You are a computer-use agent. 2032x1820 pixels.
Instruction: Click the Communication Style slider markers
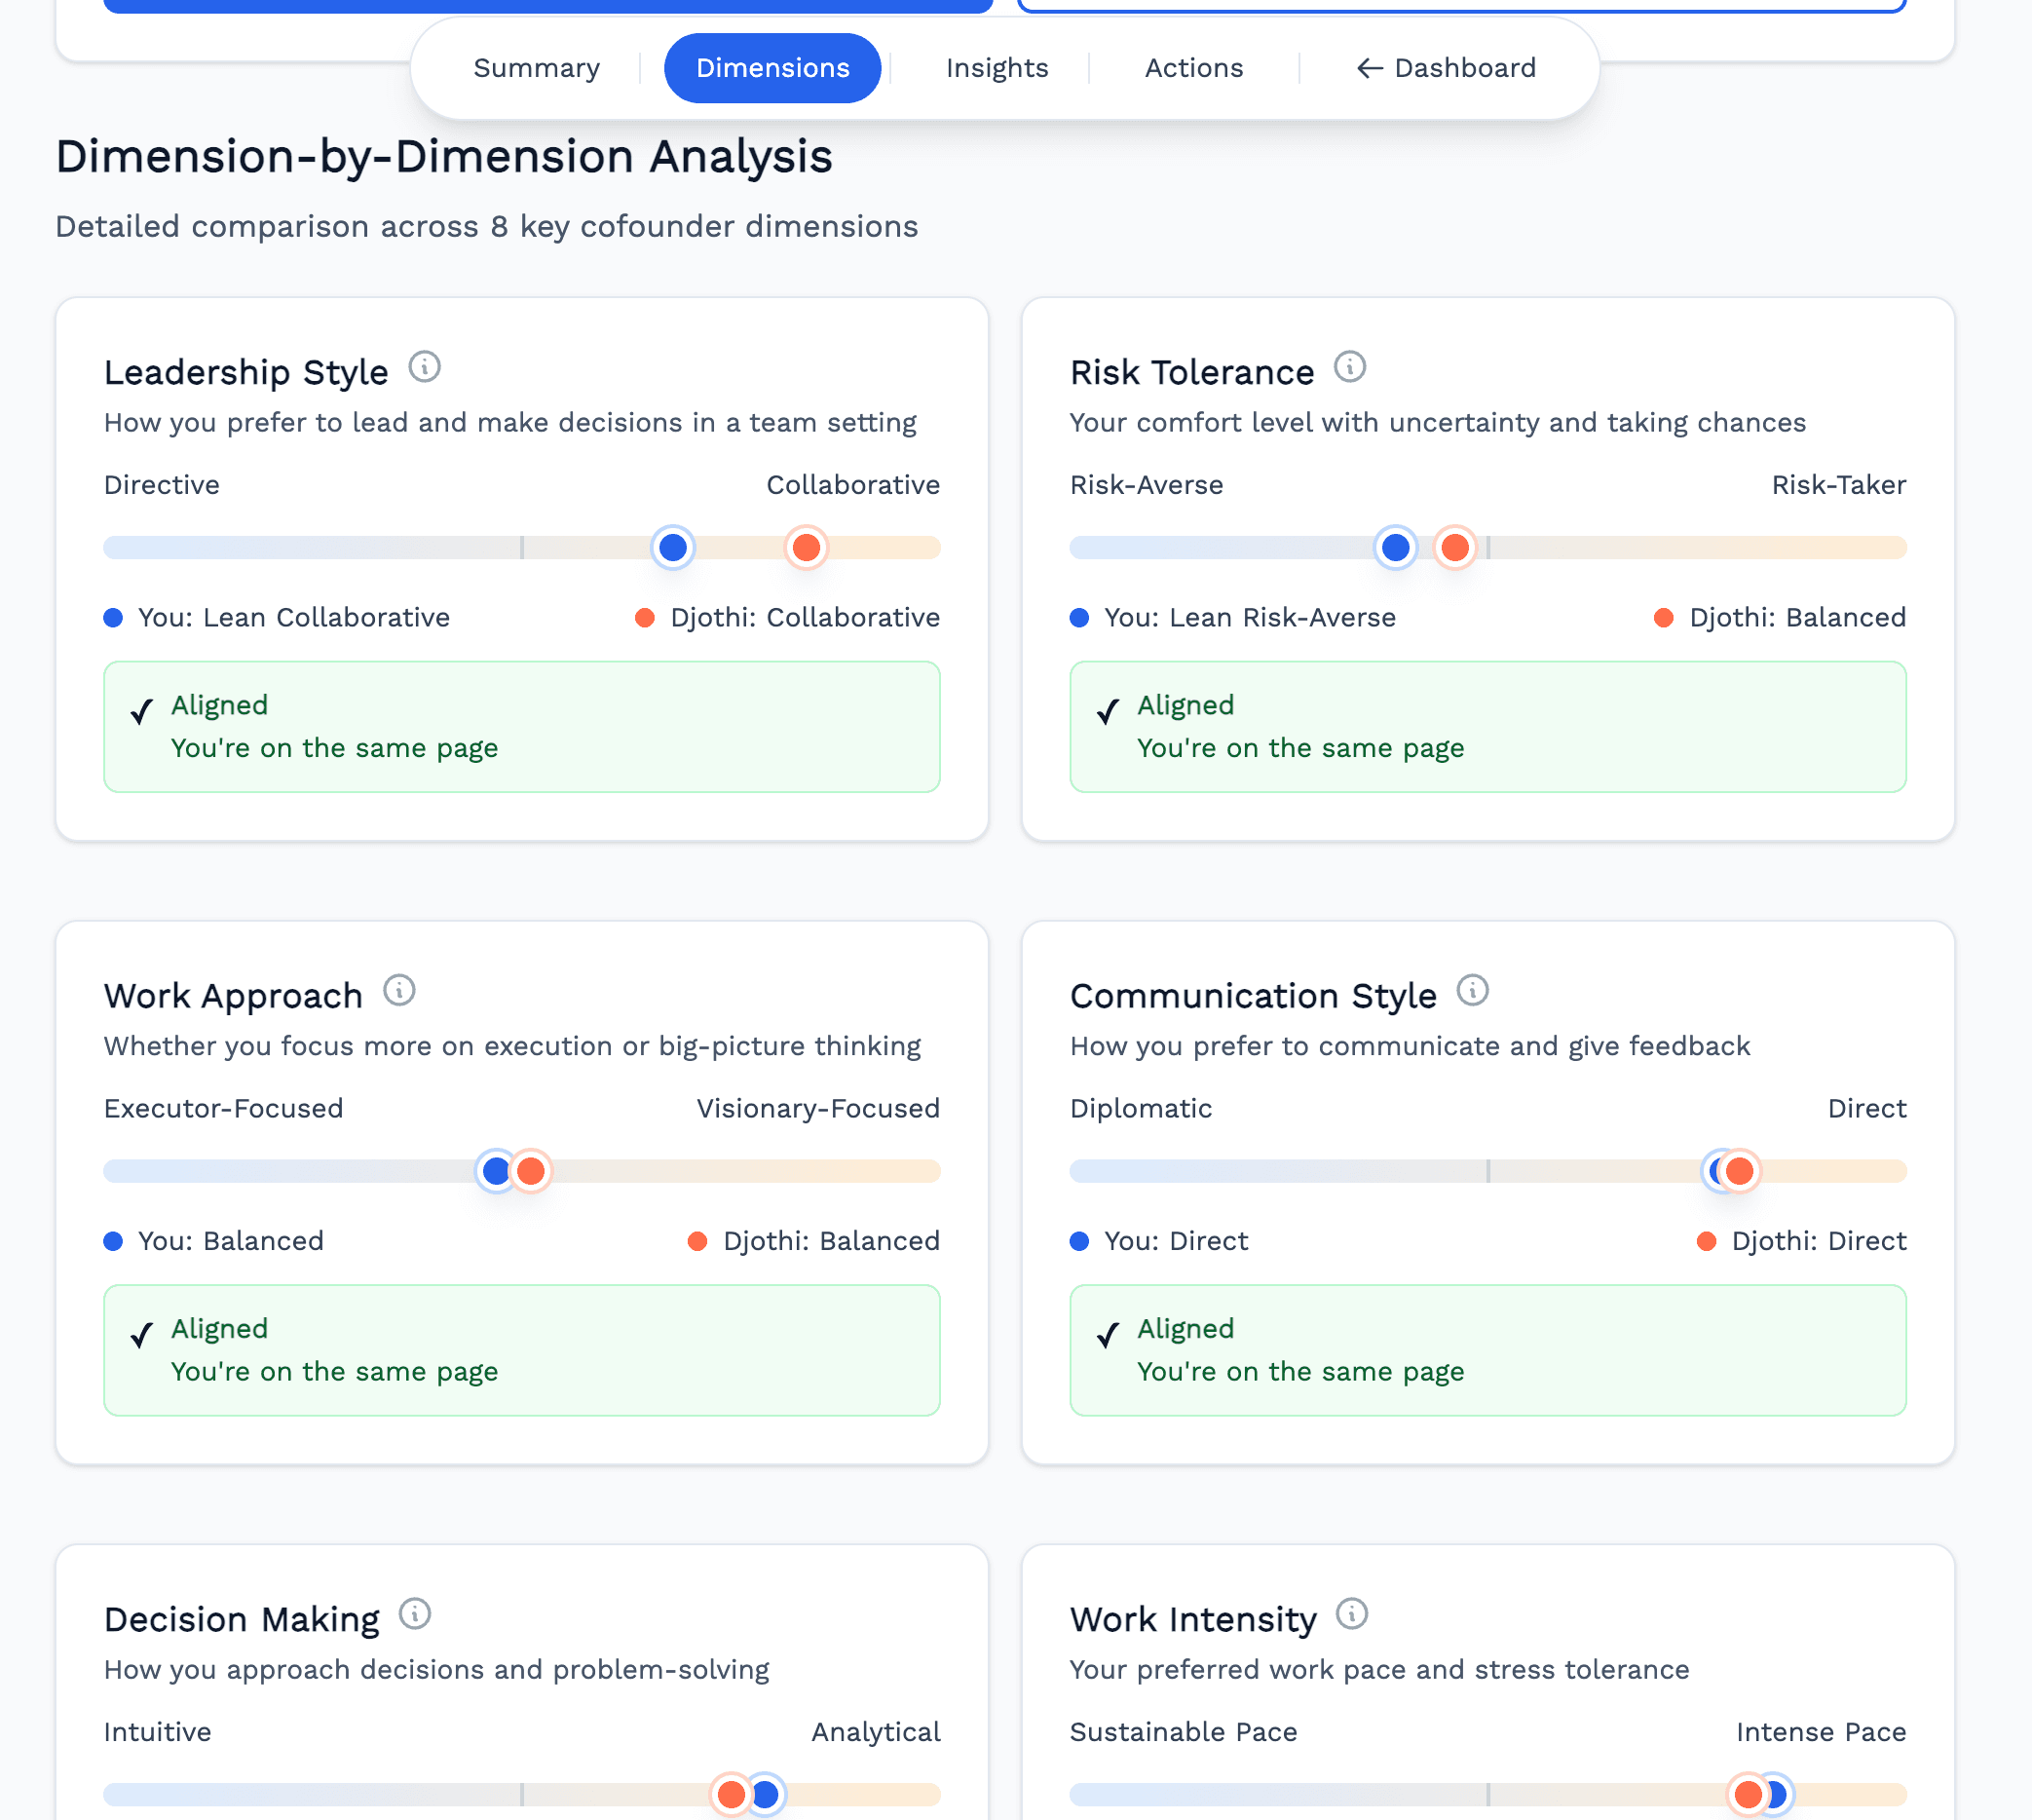pyautogui.click(x=1732, y=1170)
